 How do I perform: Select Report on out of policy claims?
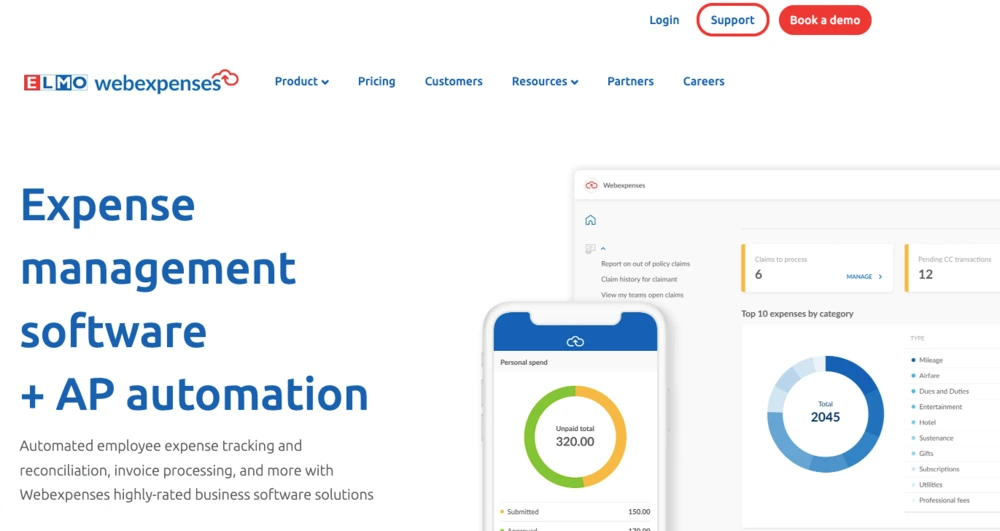[645, 264]
